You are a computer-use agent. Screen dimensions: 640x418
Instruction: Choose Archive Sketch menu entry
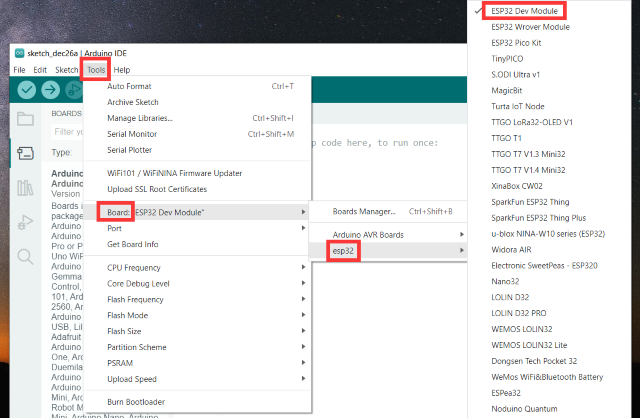(198, 102)
